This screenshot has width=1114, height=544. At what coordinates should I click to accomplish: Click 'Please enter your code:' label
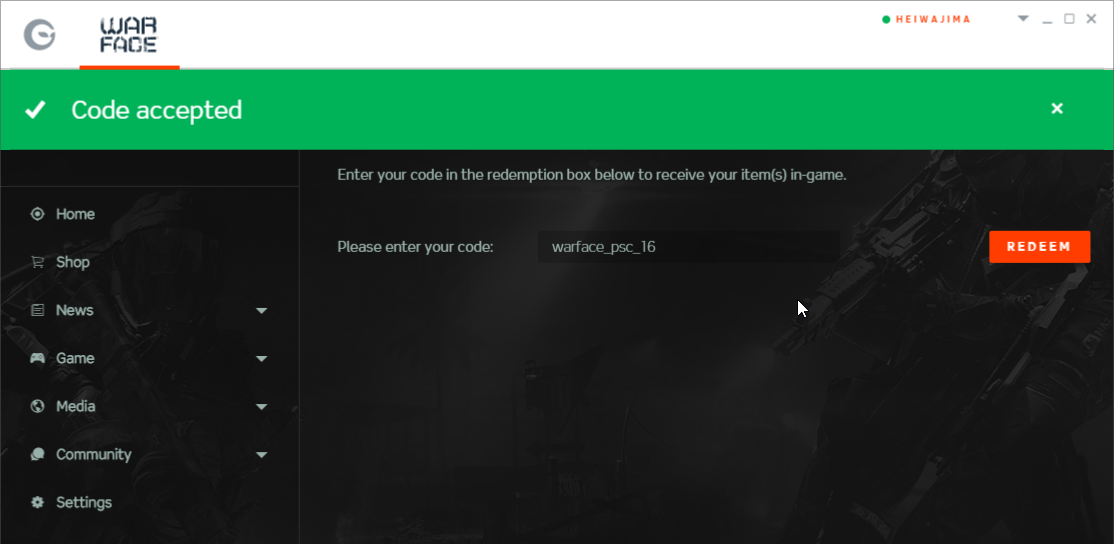[415, 247]
